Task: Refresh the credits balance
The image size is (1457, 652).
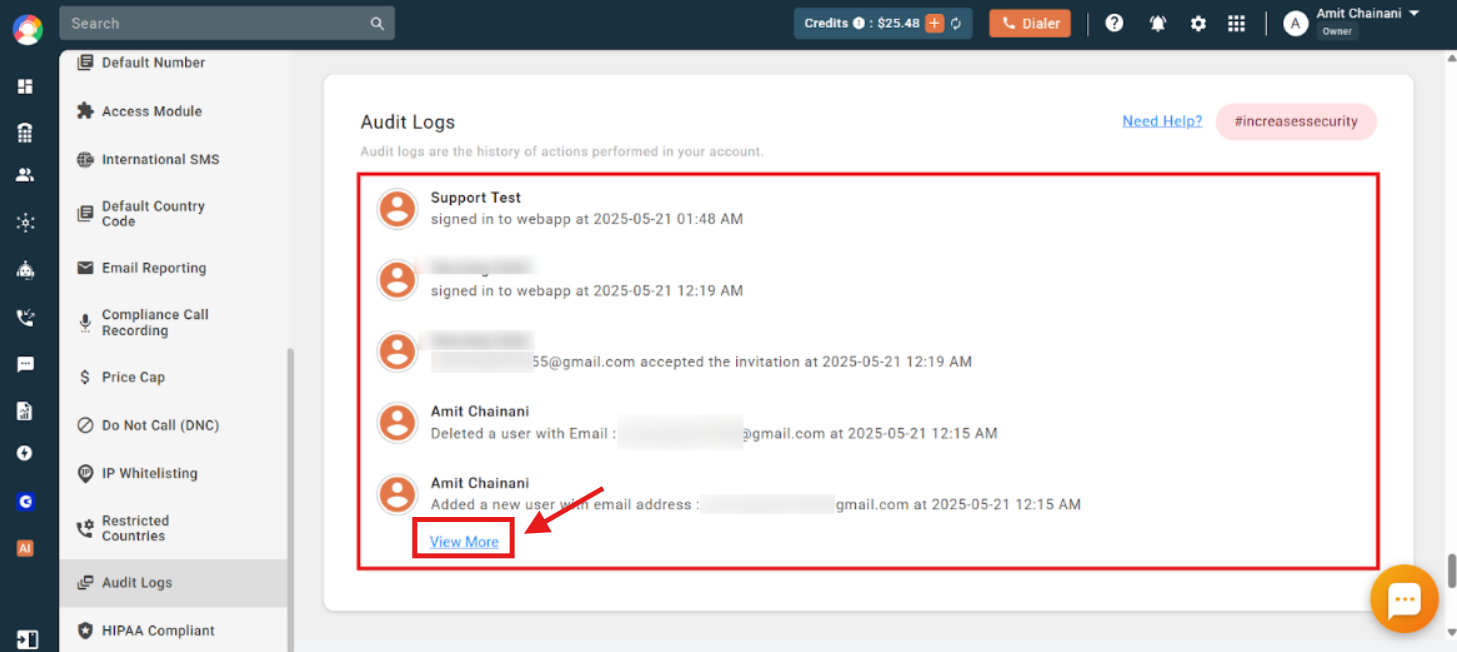Action: point(956,23)
